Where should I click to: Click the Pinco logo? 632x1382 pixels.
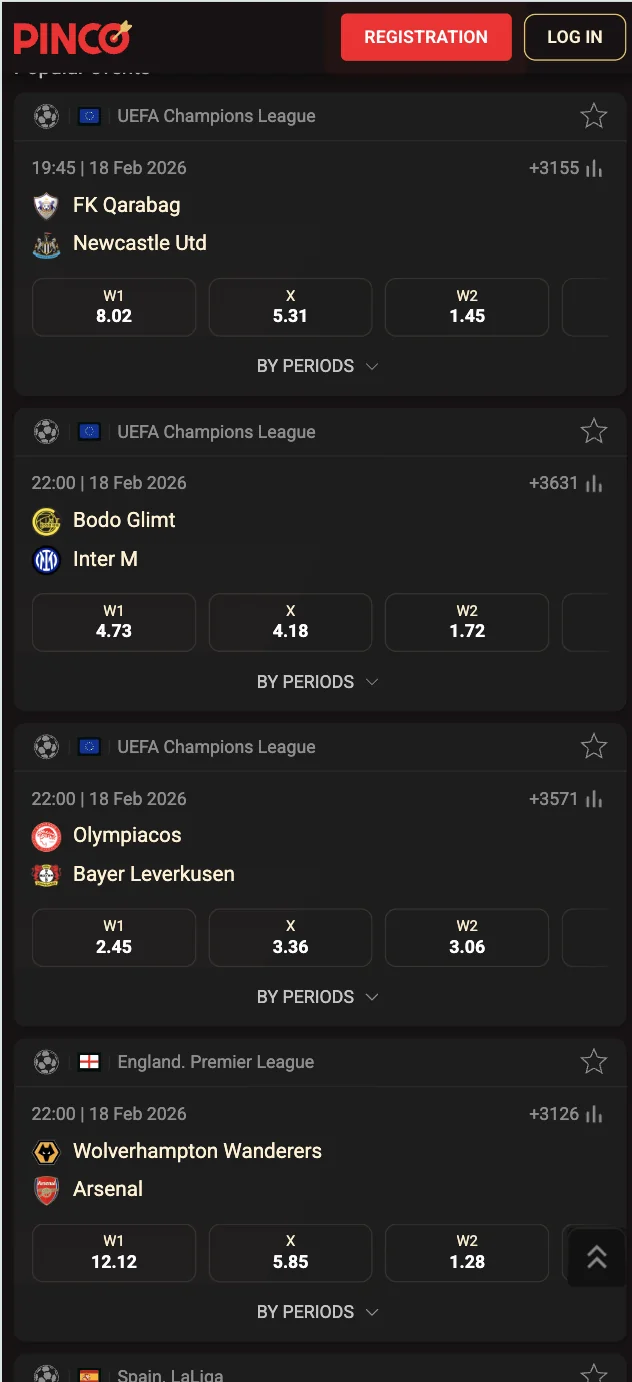[72, 38]
